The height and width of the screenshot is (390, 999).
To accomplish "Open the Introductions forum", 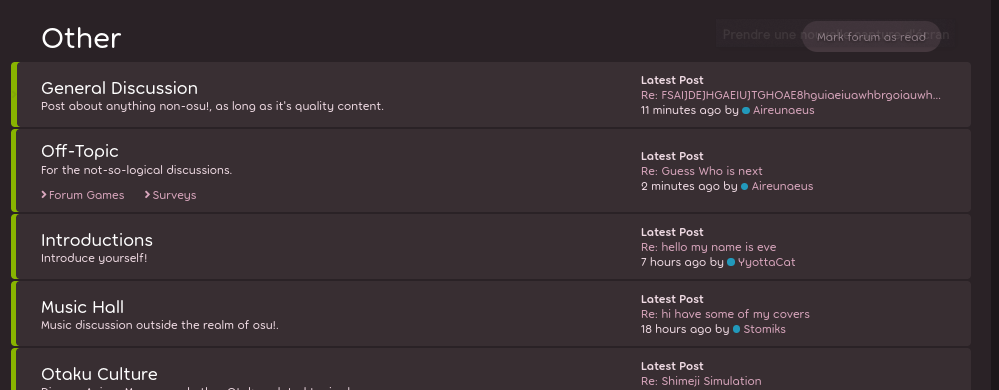I will pos(97,240).
